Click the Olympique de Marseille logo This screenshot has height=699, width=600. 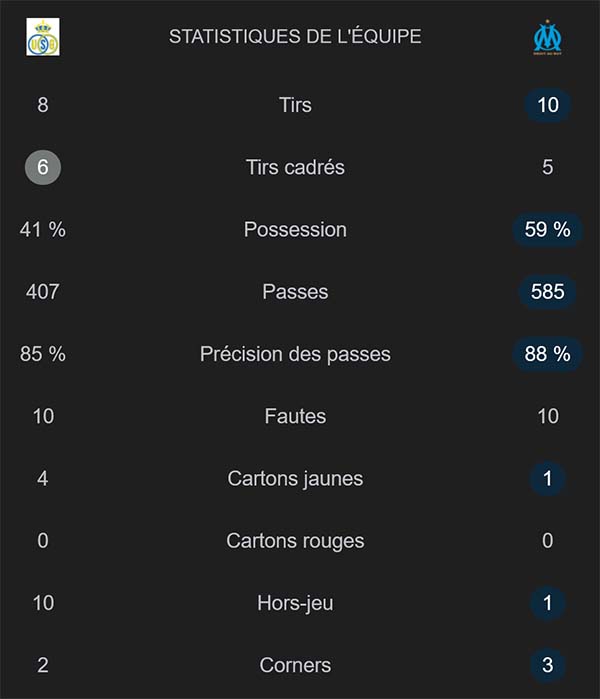[x=547, y=38]
